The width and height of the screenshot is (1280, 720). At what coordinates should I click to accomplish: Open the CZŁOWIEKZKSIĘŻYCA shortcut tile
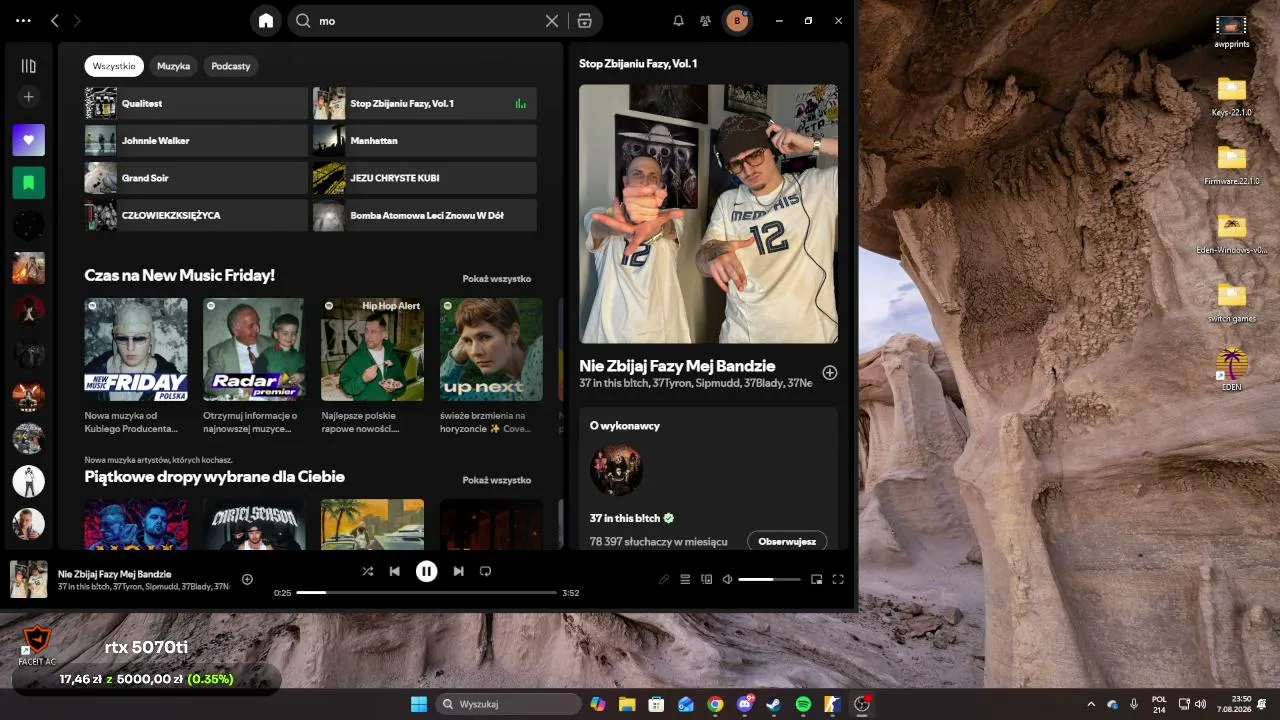coord(196,215)
